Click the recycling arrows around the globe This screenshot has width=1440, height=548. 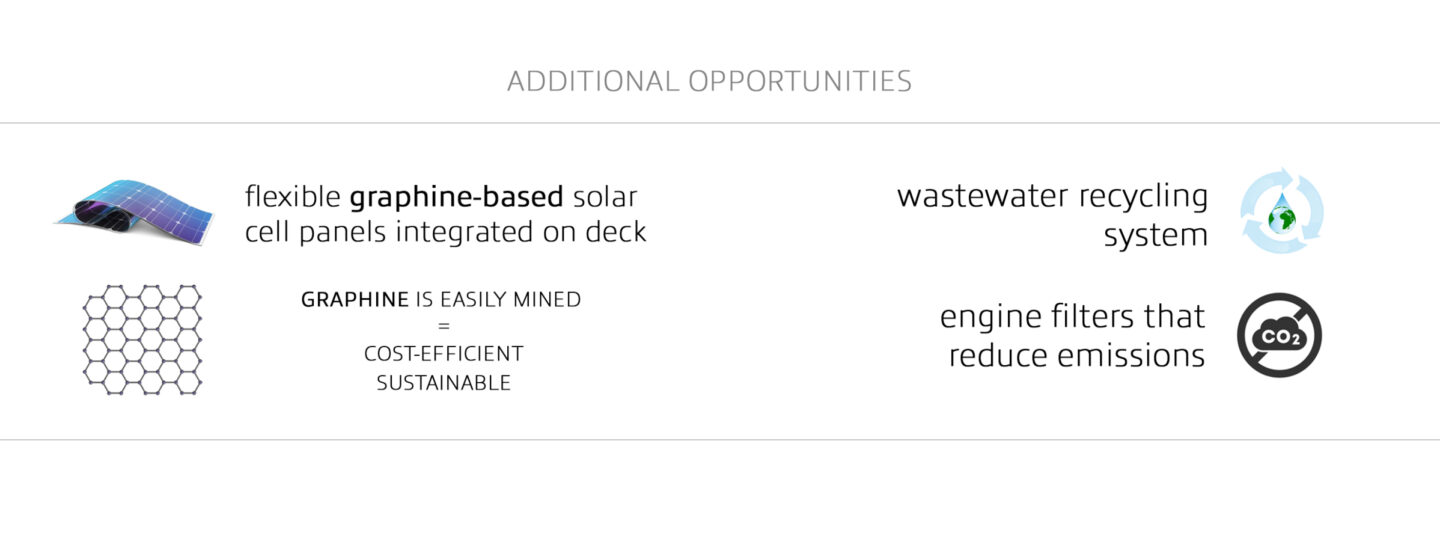click(1282, 212)
